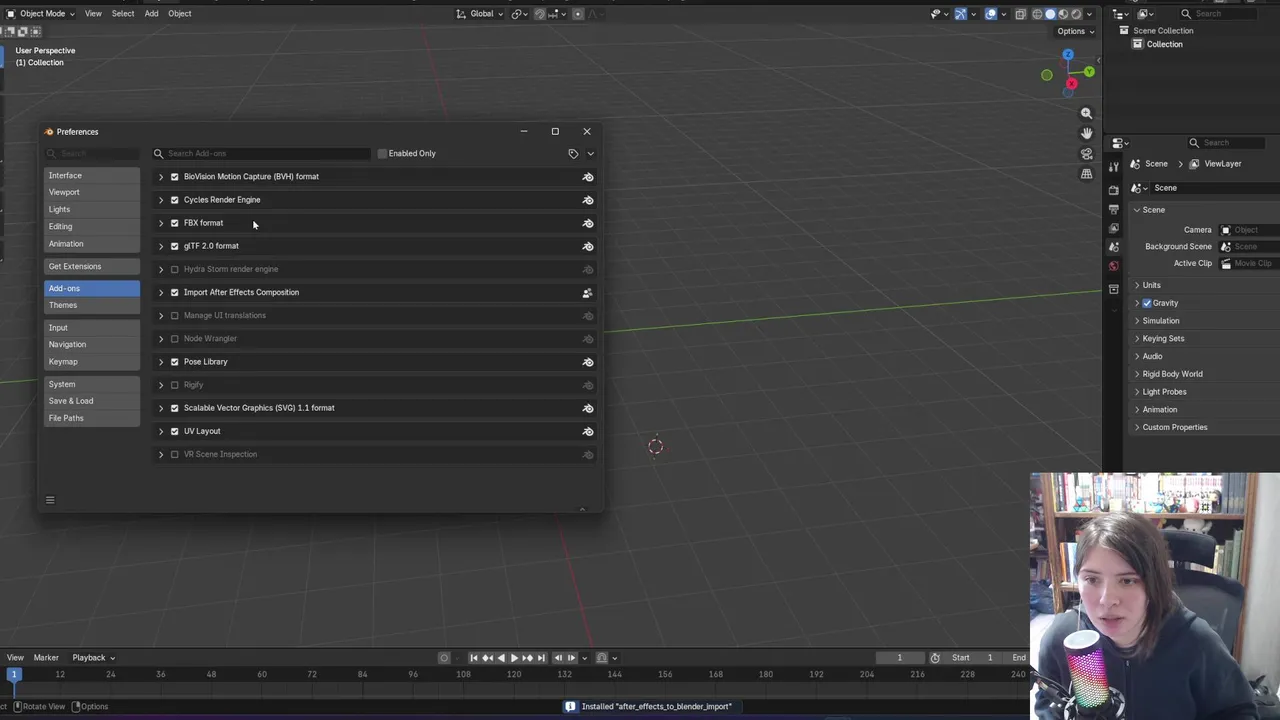Viewport: 1280px width, 720px height.
Task: Switch perspective/orthographic grid gizmo icon
Action: point(1087,174)
